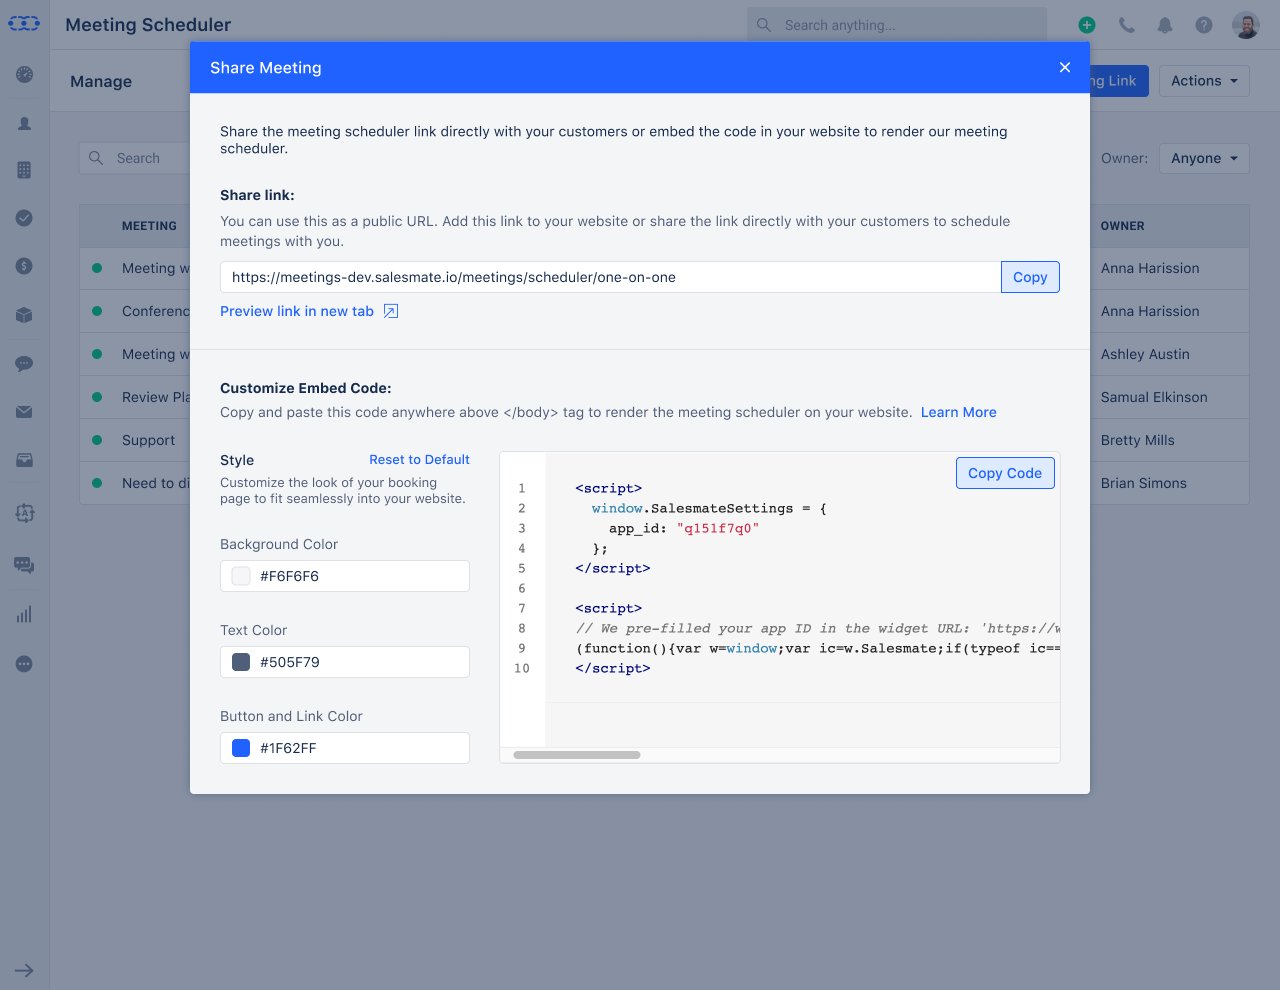This screenshot has height=990, width=1280.
Task: Select owner Ashley Austin cell
Action: coord(1145,354)
